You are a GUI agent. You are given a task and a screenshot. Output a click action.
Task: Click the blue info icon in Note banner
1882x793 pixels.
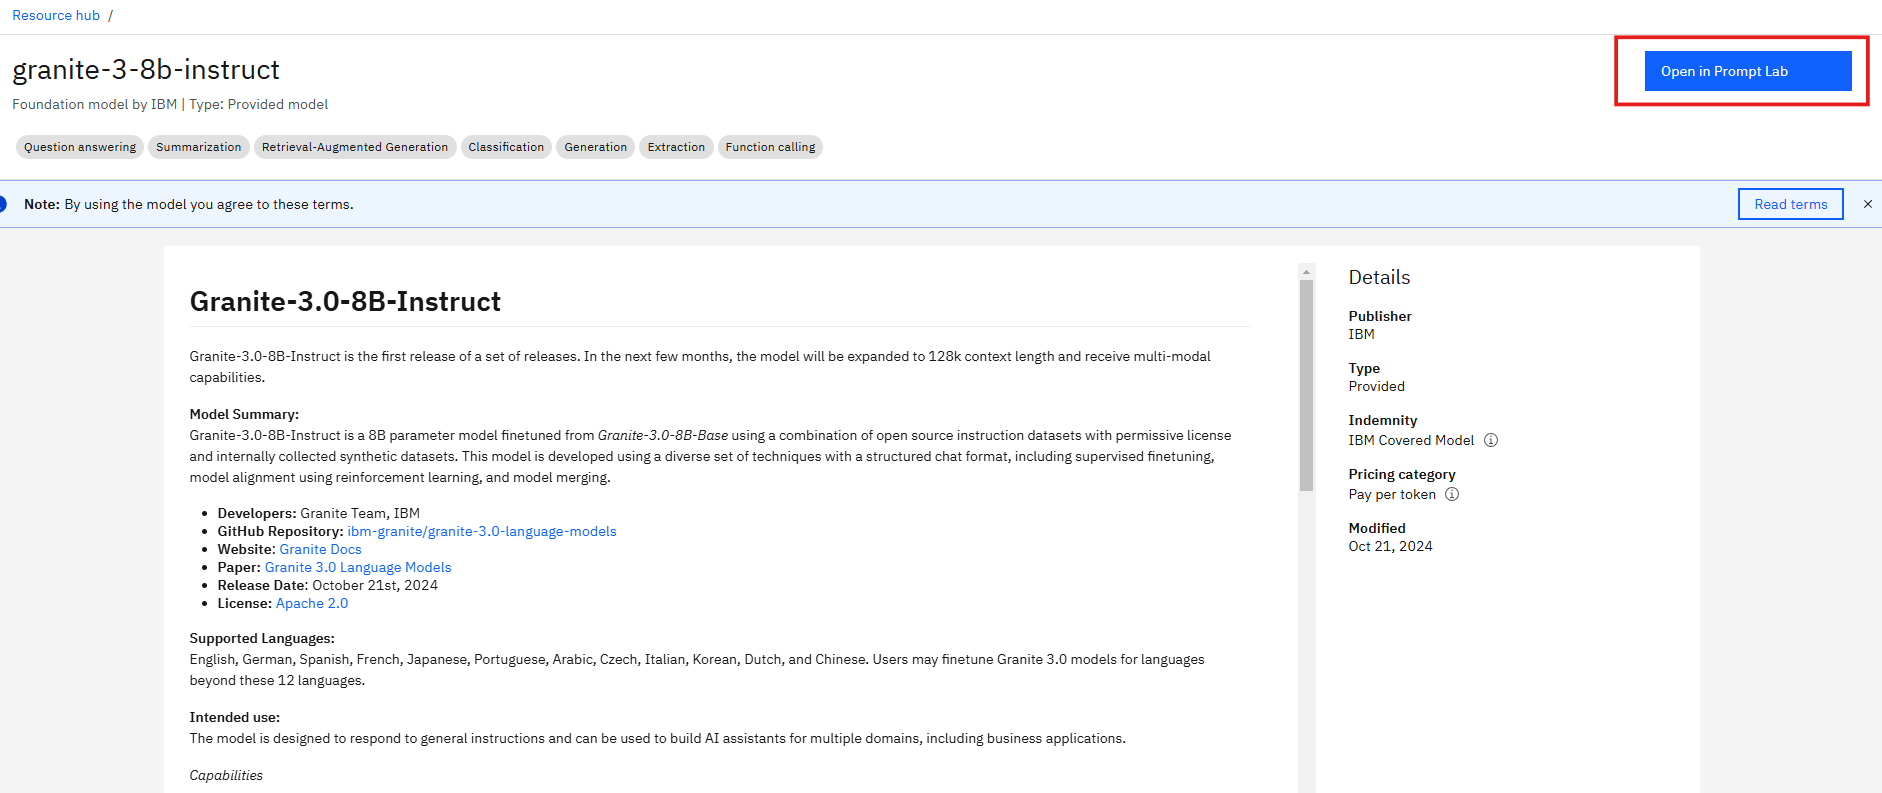[x=3, y=204]
